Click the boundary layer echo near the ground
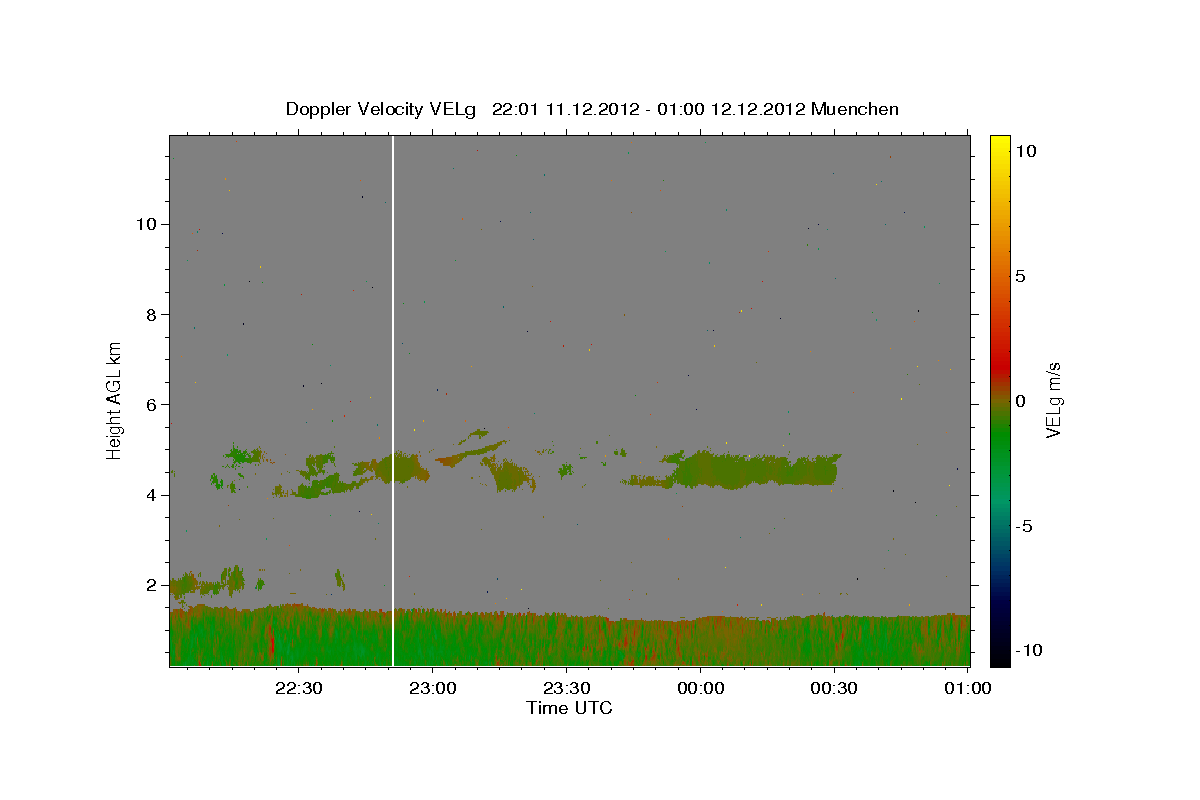Viewport: 1200px width, 800px height. click(570, 636)
